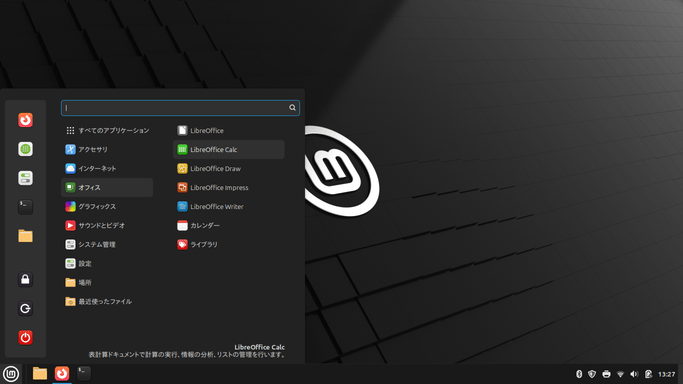This screenshot has width=683, height=384.
Task: Select システム管理 category
Action: click(x=107, y=245)
